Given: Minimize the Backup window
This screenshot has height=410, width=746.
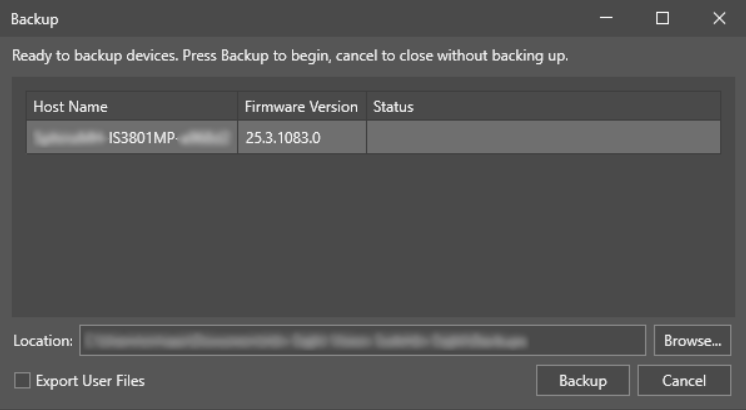Looking at the screenshot, I should coord(605,19).
